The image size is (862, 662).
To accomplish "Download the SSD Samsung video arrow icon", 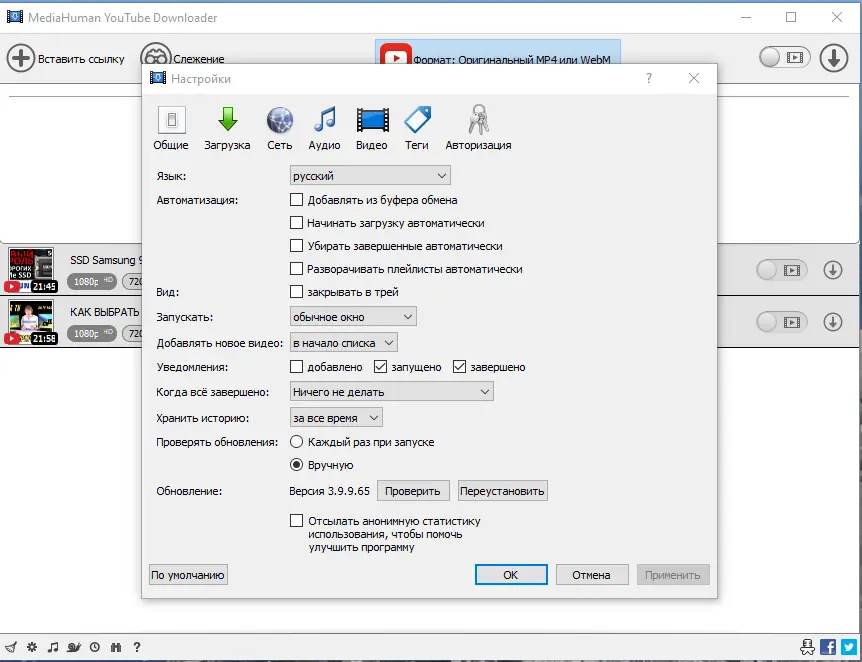I will click(x=833, y=270).
